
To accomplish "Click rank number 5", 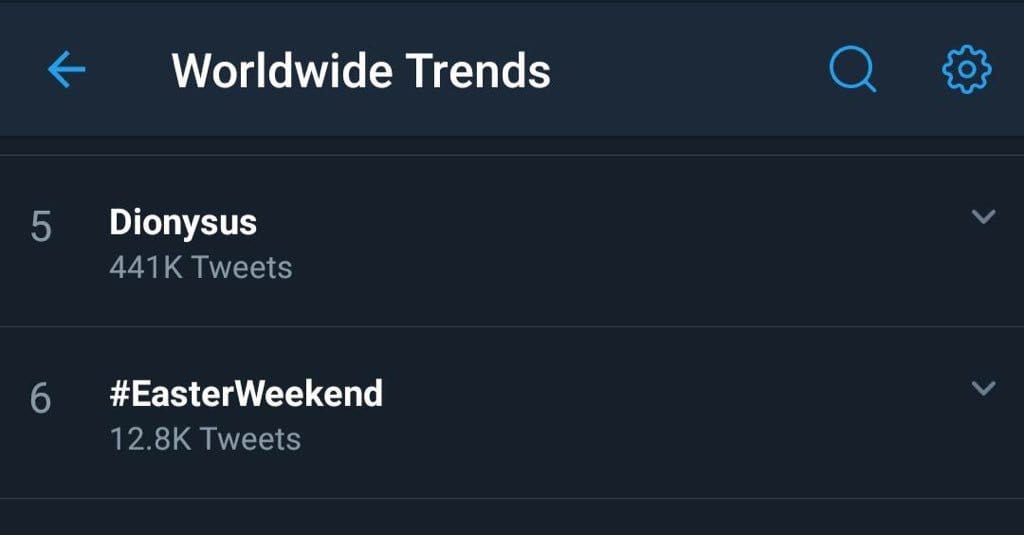I will [x=41, y=227].
